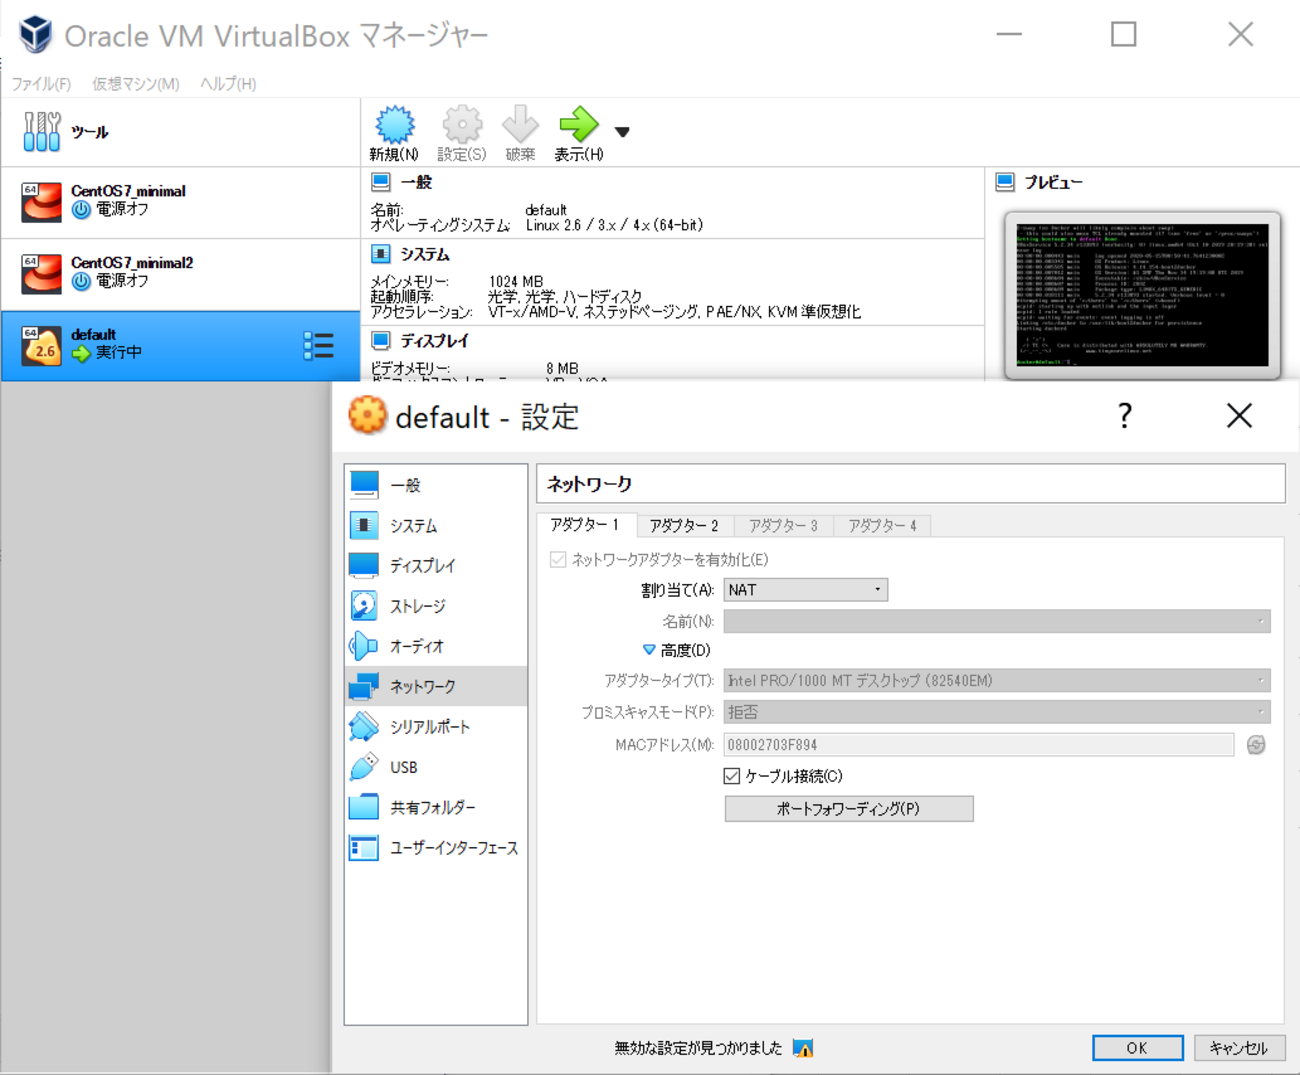The width and height of the screenshot is (1300, 1075).
Task: Select the CentOS7_minimal2 virtual machine
Action: point(180,273)
